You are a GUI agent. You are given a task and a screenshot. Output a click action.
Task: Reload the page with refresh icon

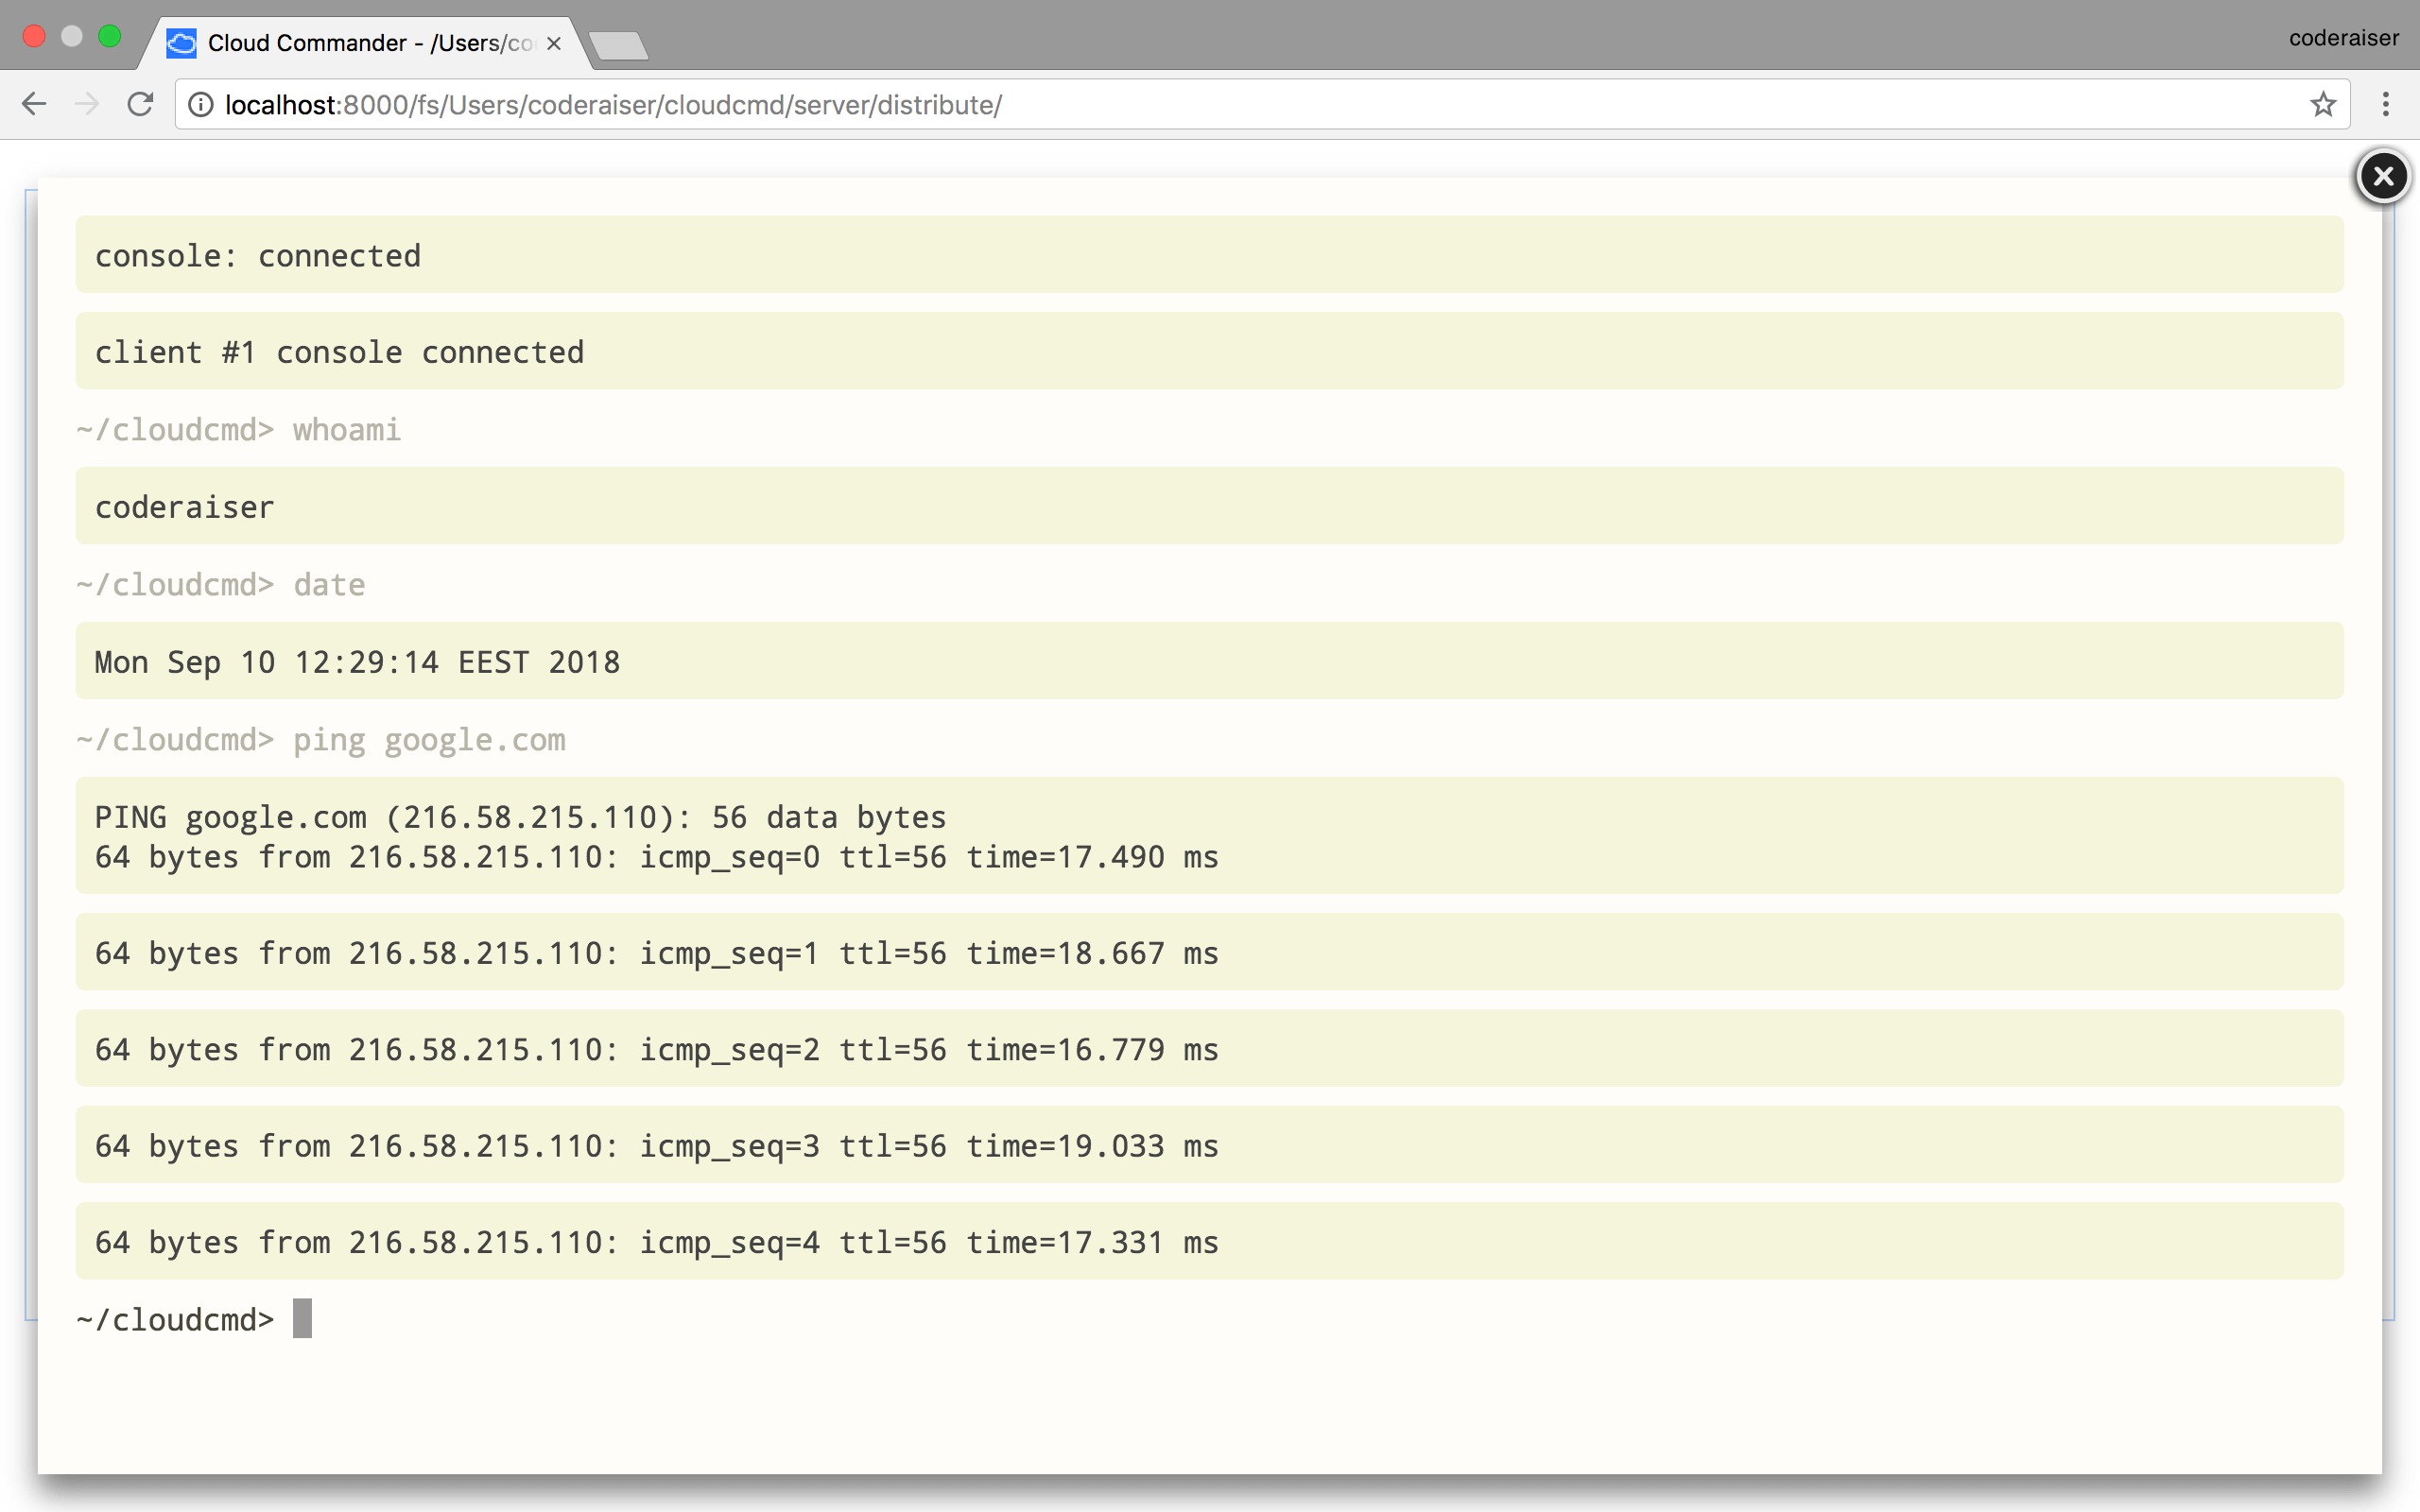(x=140, y=104)
